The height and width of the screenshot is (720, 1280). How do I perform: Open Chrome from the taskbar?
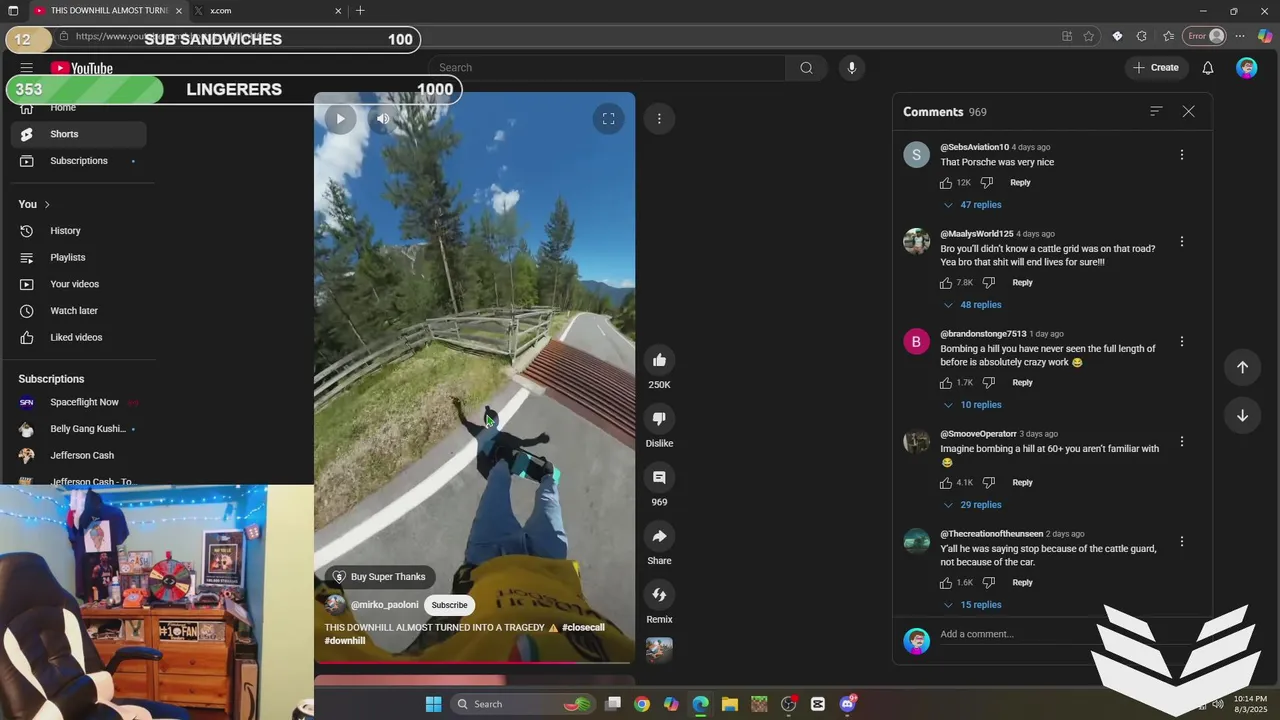coord(642,704)
